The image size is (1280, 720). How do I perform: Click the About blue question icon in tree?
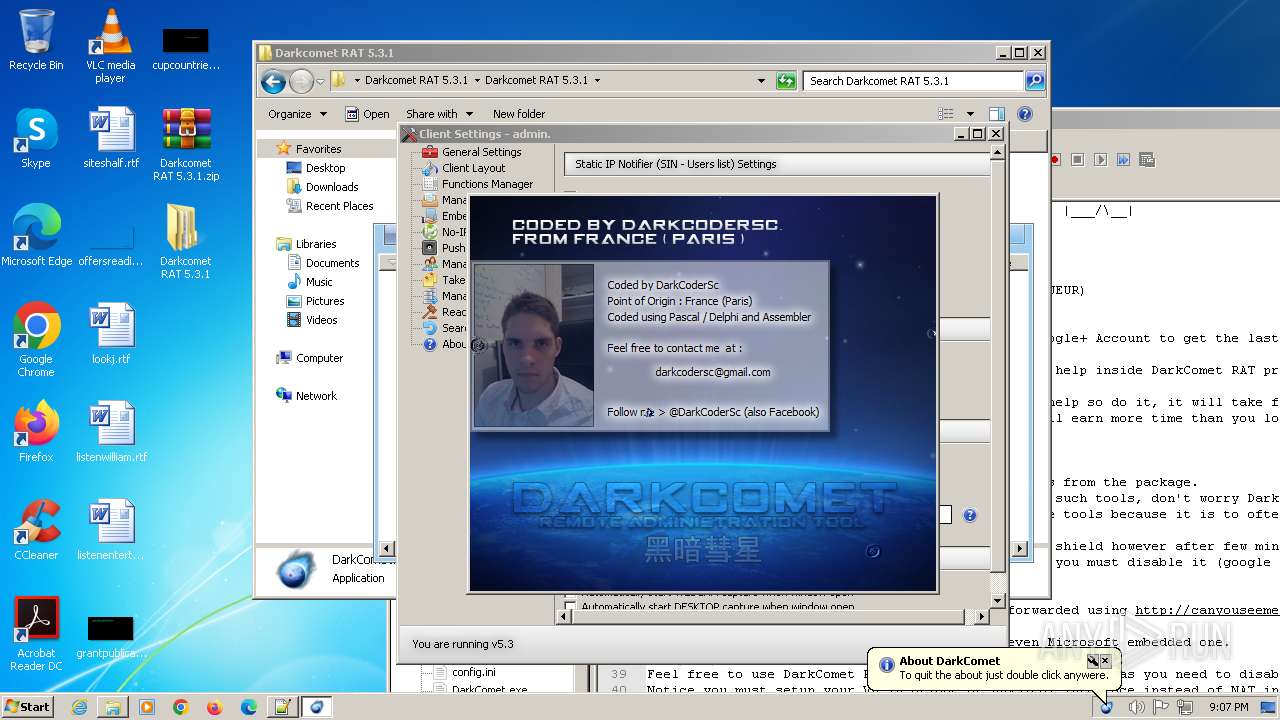(x=430, y=344)
